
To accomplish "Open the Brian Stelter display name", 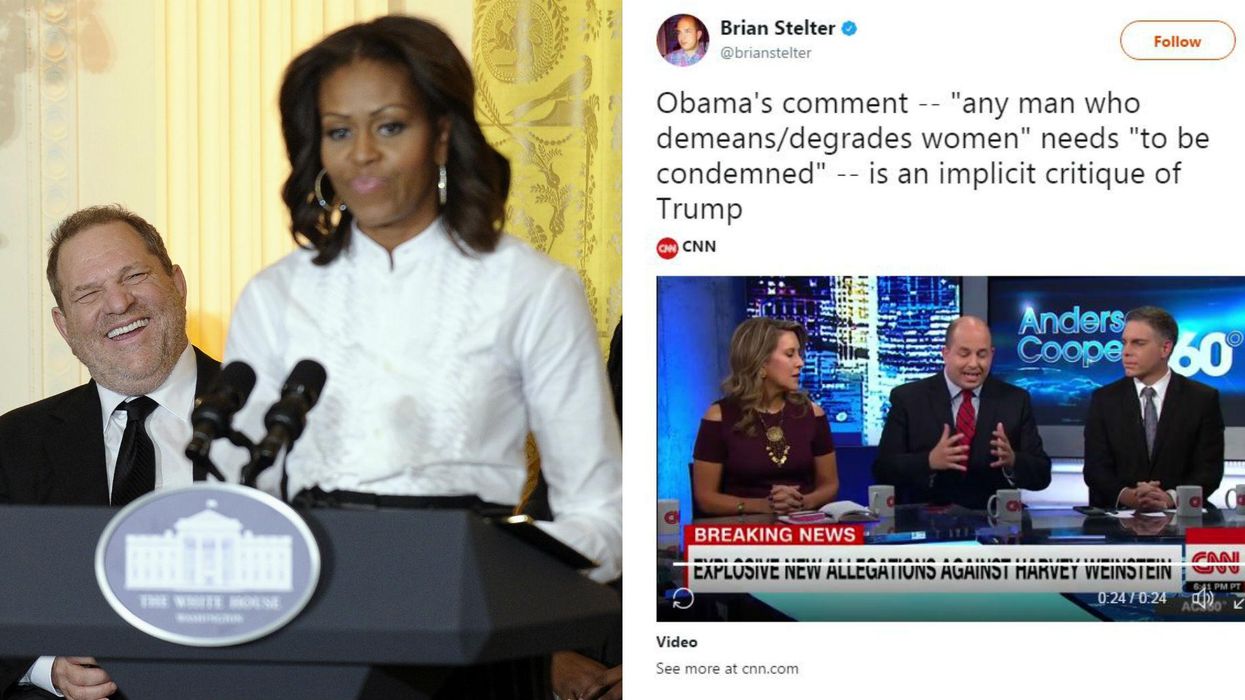I will [x=777, y=28].
